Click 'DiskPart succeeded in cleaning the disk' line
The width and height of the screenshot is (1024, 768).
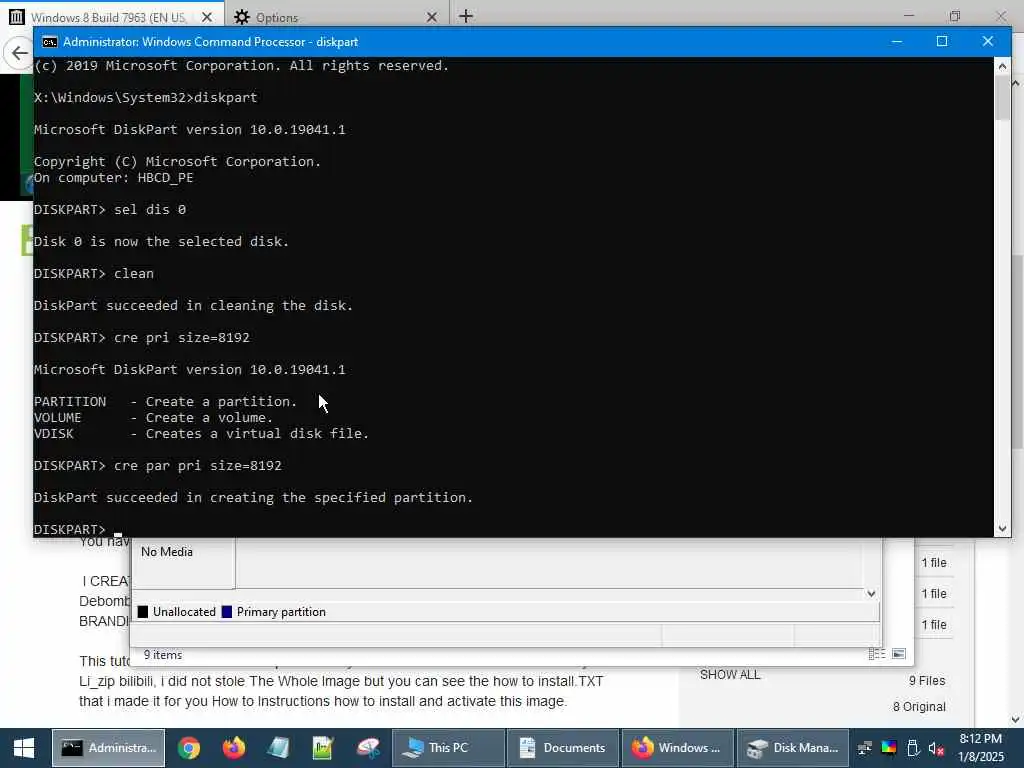click(x=193, y=306)
